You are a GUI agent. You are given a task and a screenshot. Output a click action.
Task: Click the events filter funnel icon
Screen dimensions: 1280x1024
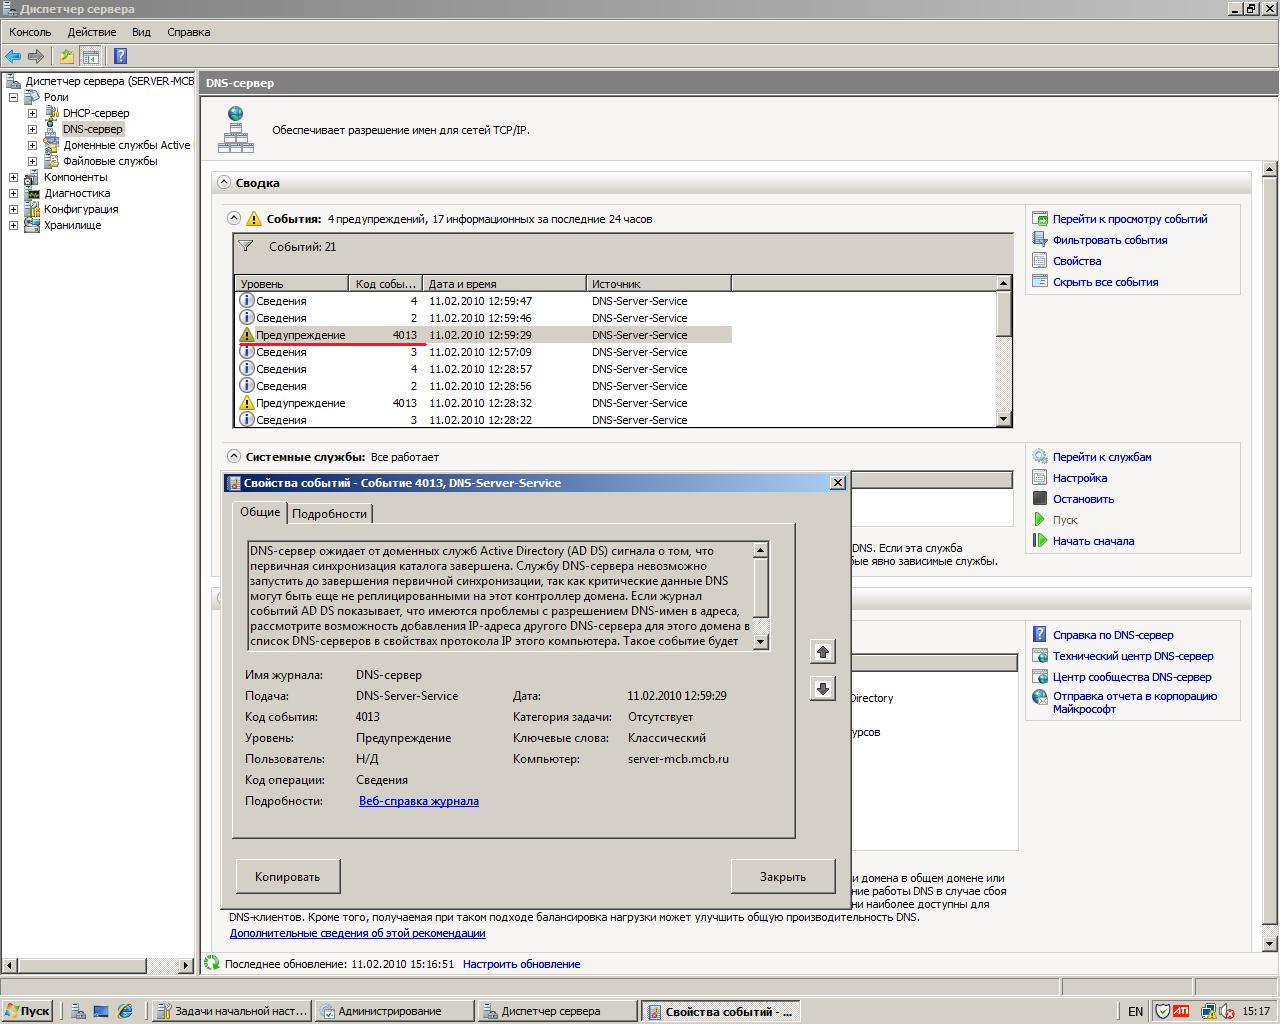[x=246, y=246]
